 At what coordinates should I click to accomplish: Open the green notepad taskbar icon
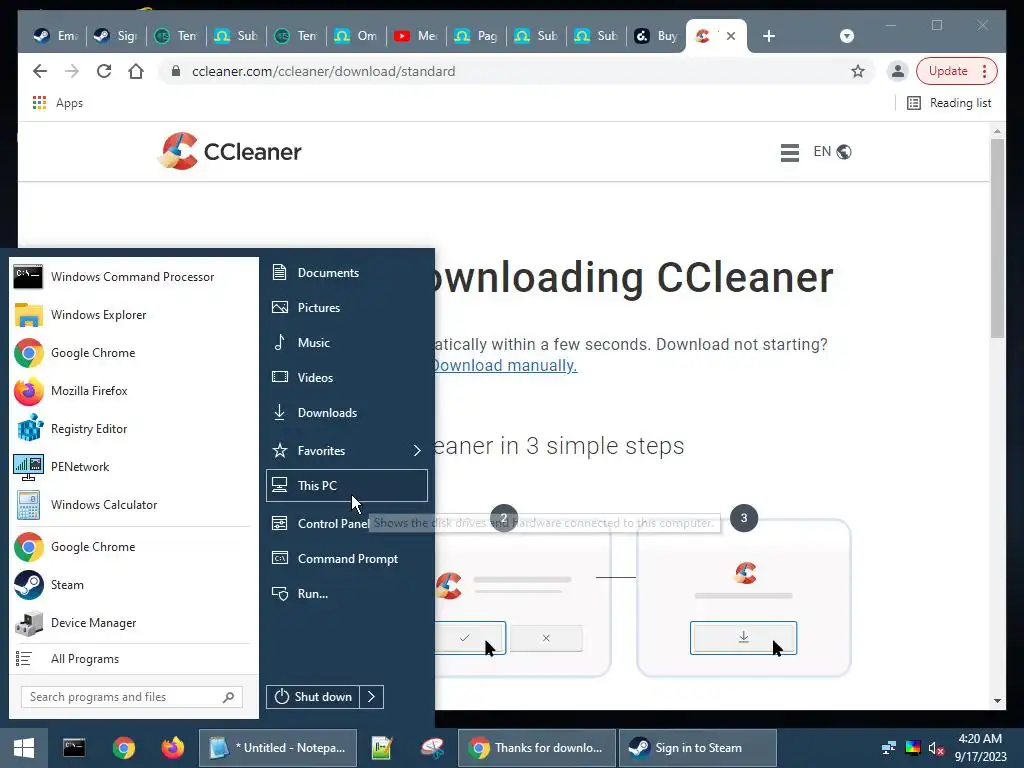pyautogui.click(x=381, y=748)
